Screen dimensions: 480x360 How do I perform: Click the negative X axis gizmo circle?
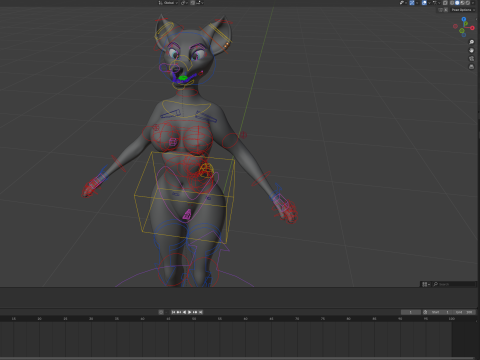(455, 26)
